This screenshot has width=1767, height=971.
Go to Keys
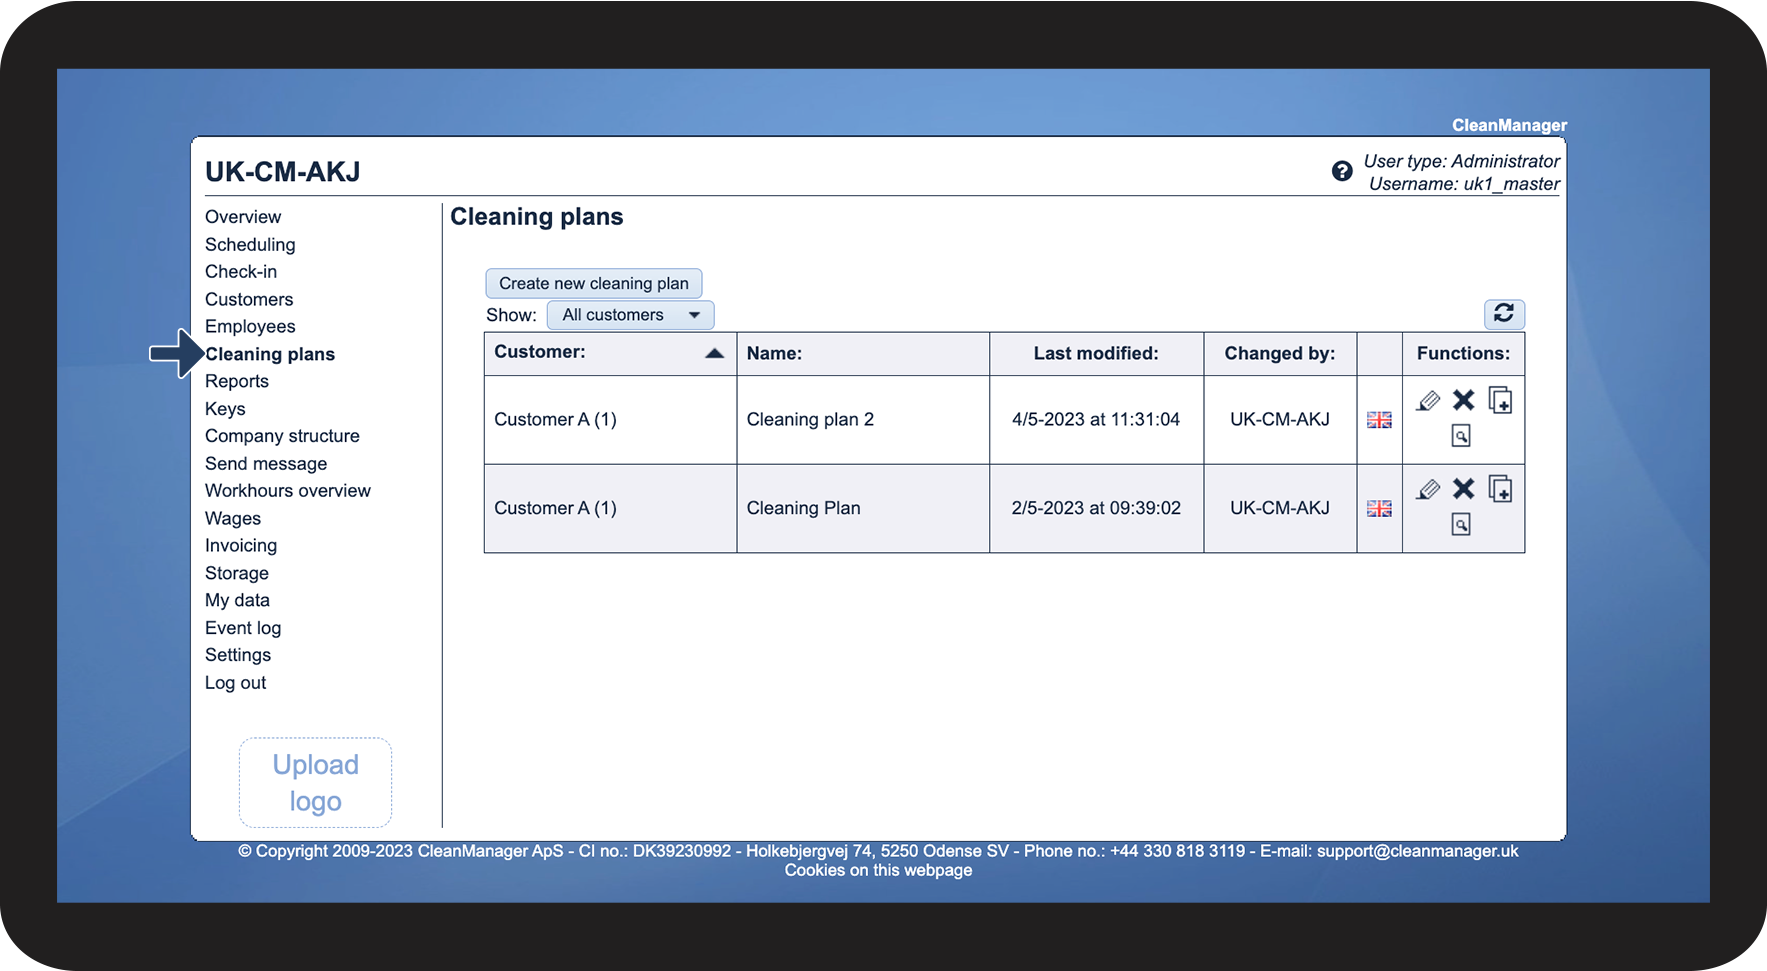click(225, 409)
